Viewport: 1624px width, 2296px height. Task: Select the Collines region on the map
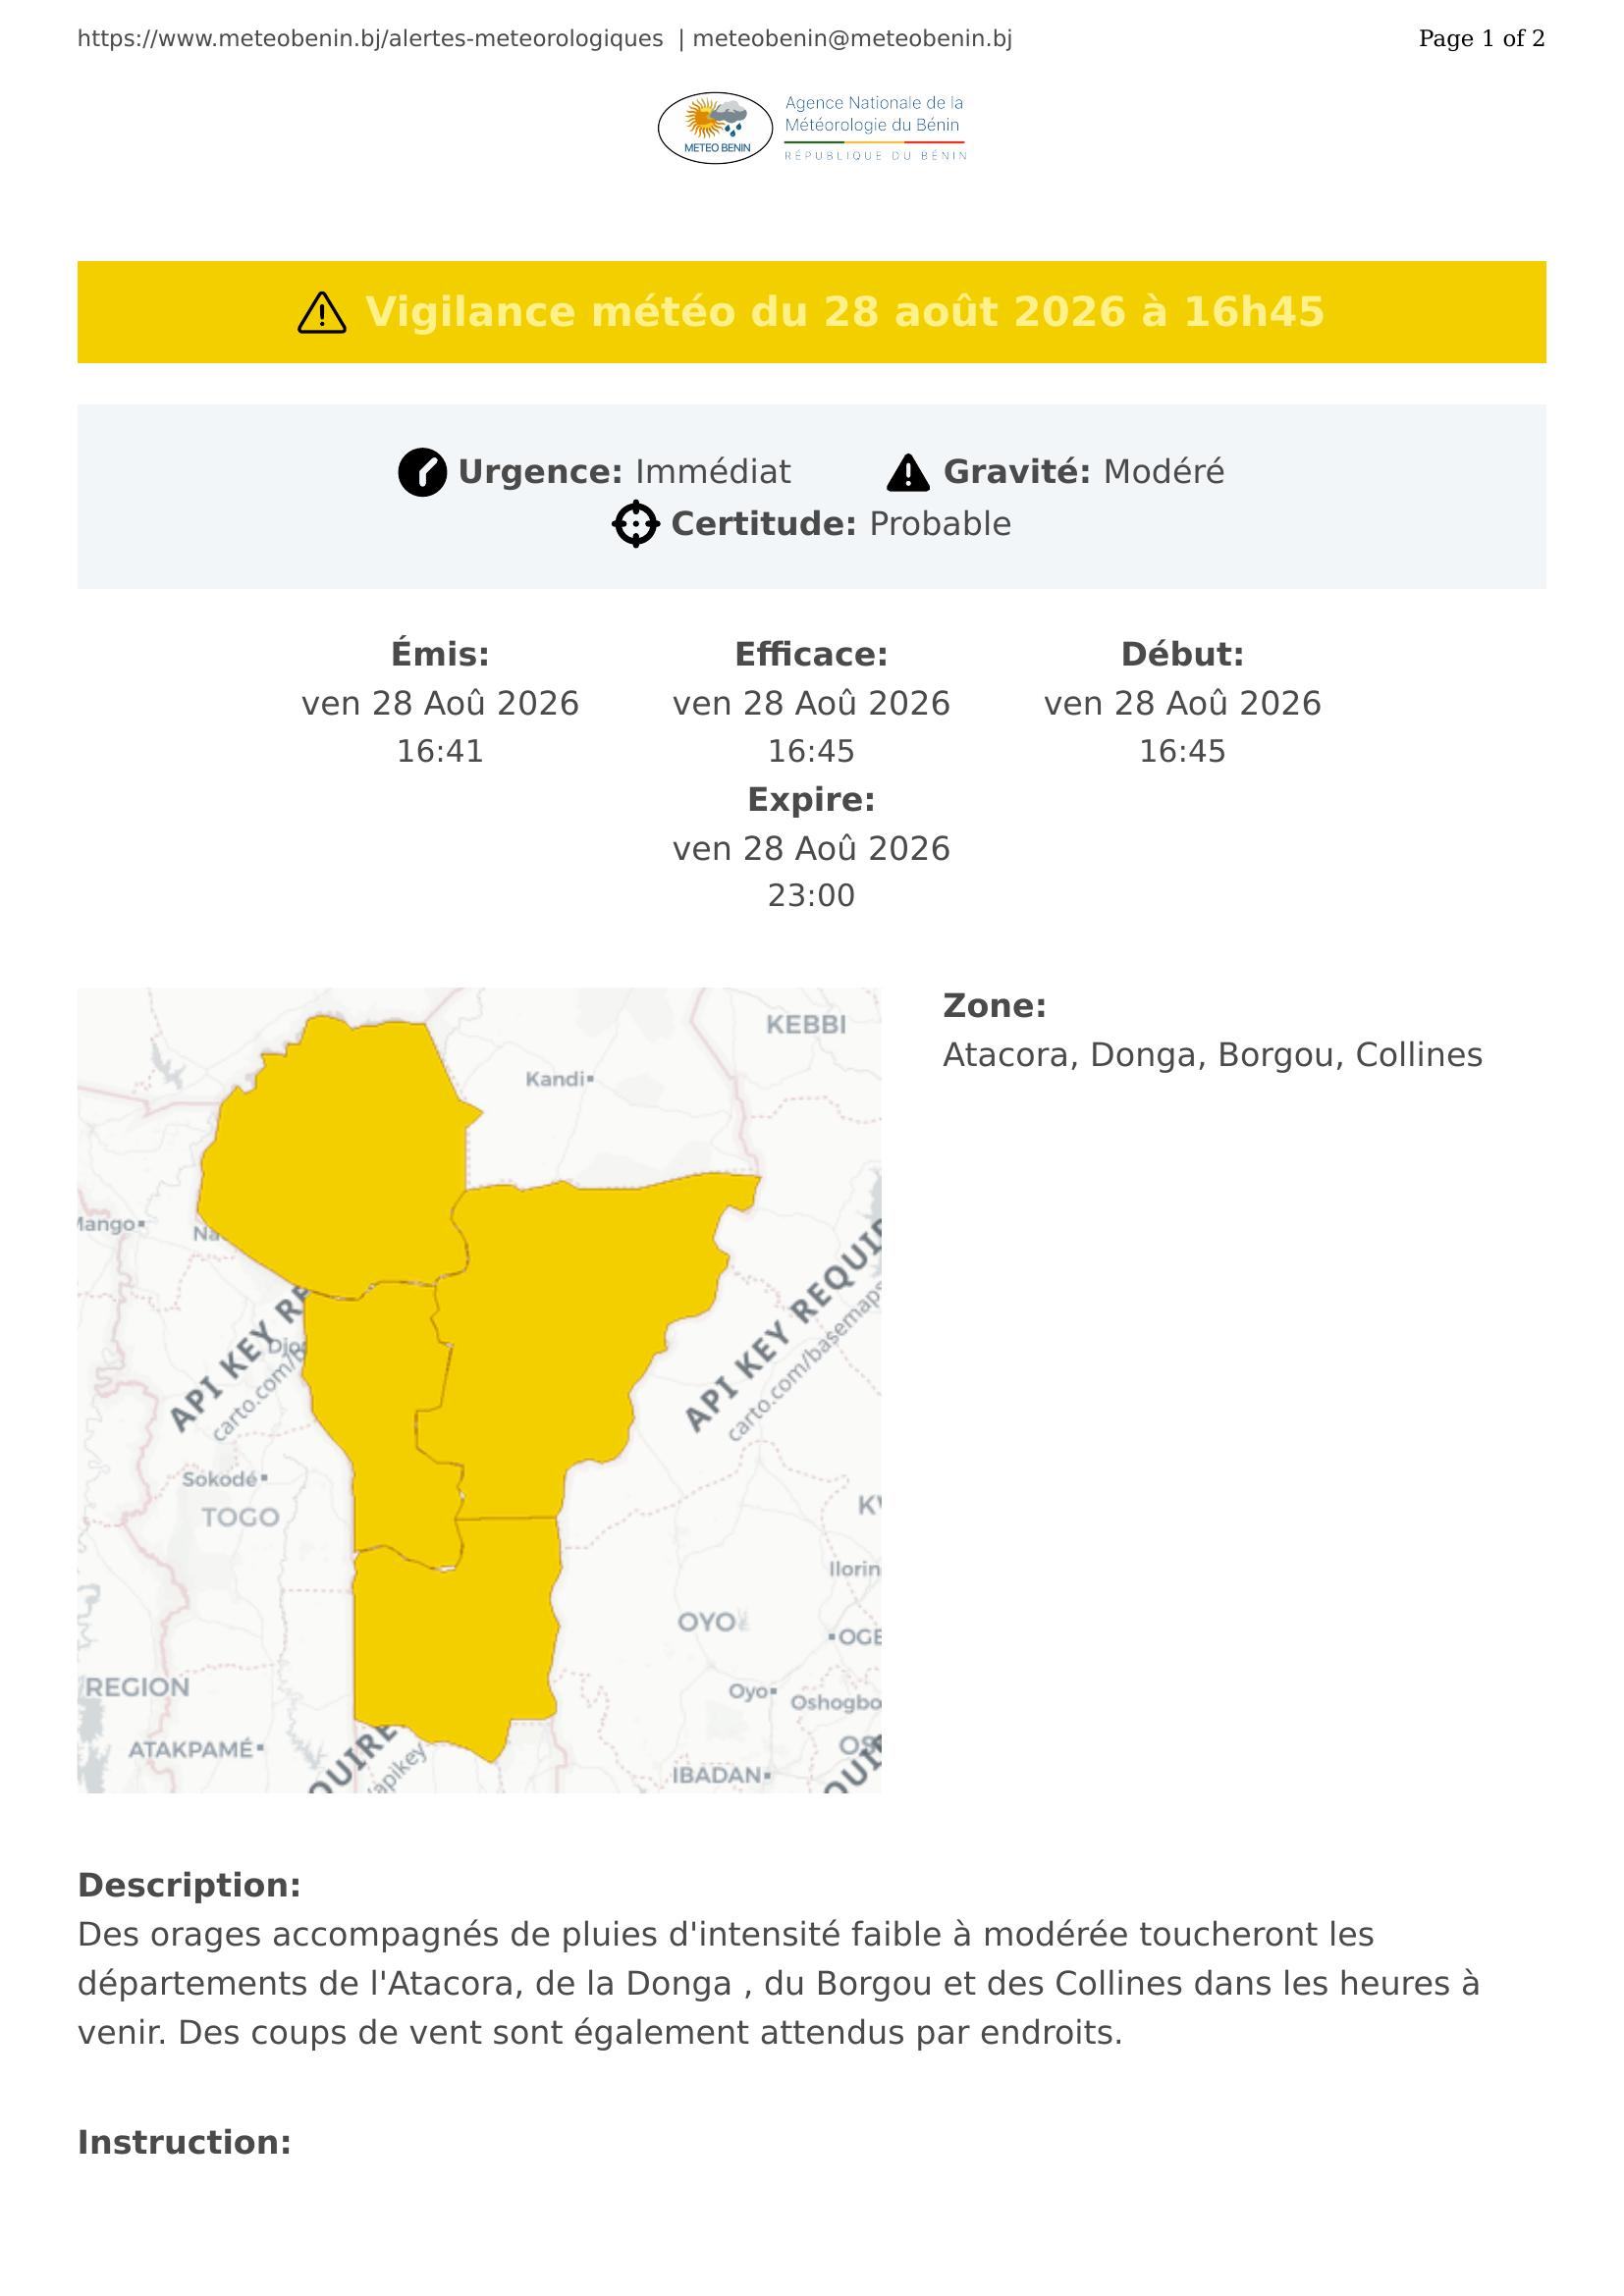[455, 1640]
